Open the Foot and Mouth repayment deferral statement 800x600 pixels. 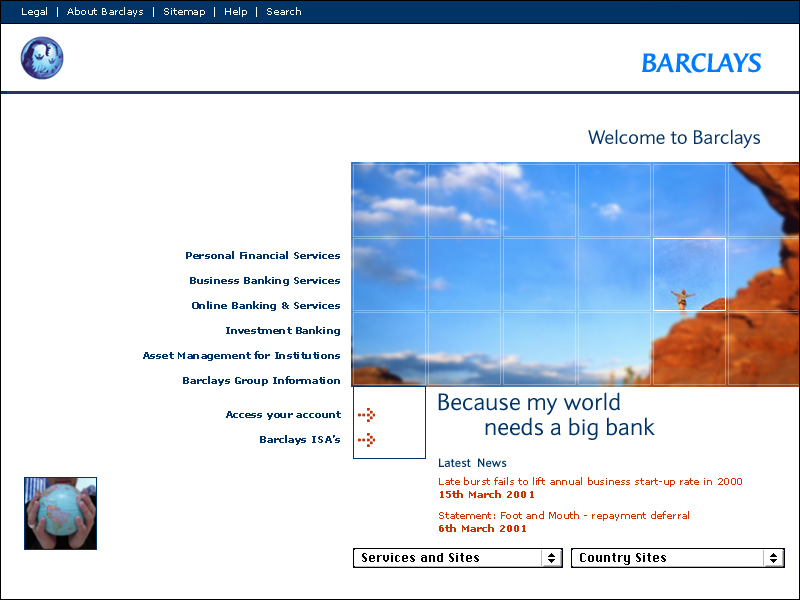pos(564,516)
